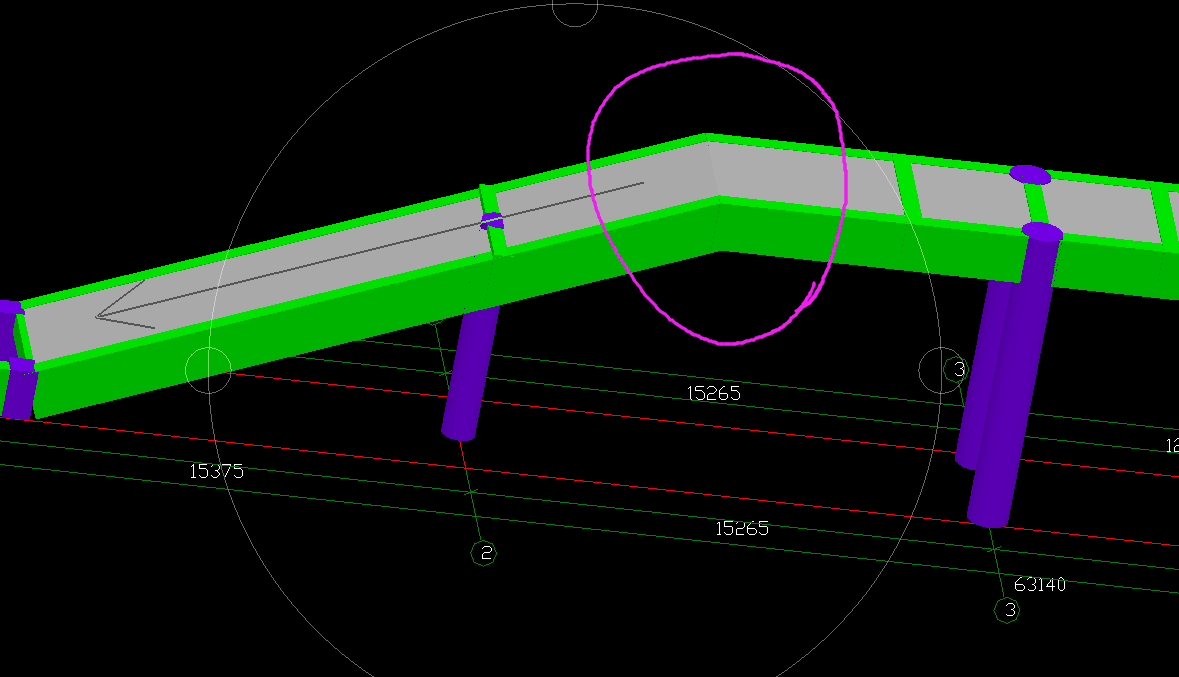Select the purple ellipse column top on the beam
1179x677 pixels.
click(x=1030, y=175)
